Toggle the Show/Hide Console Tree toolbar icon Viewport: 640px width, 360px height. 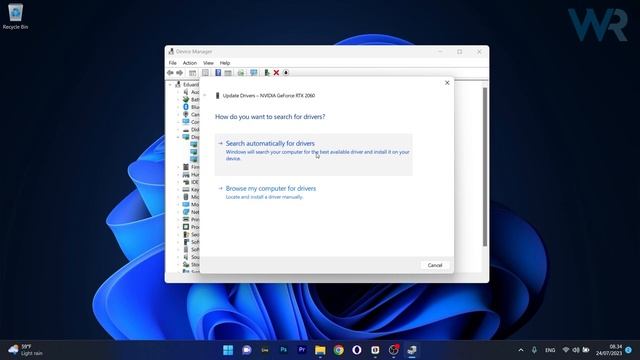point(192,73)
